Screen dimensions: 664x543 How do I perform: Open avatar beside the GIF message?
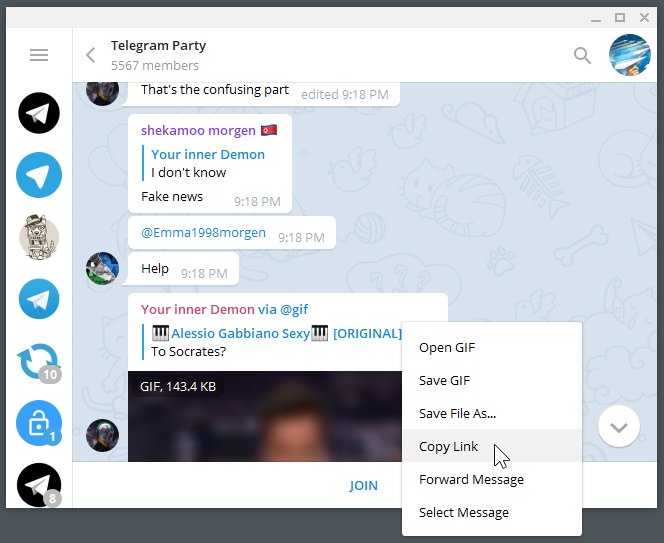pos(102,435)
